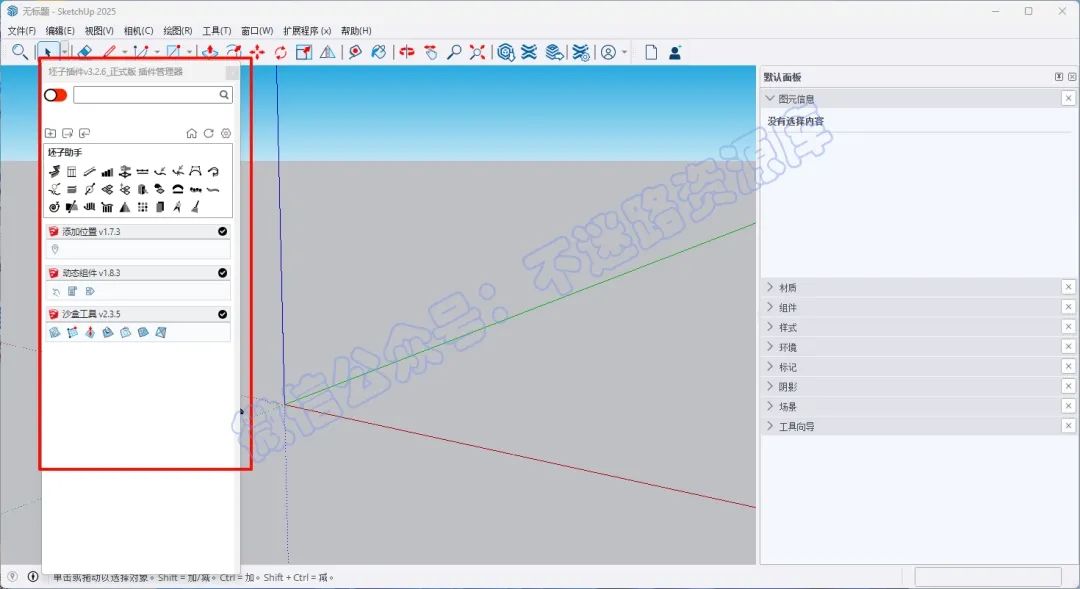Click the Zoom Extents tool

[x=477, y=52]
